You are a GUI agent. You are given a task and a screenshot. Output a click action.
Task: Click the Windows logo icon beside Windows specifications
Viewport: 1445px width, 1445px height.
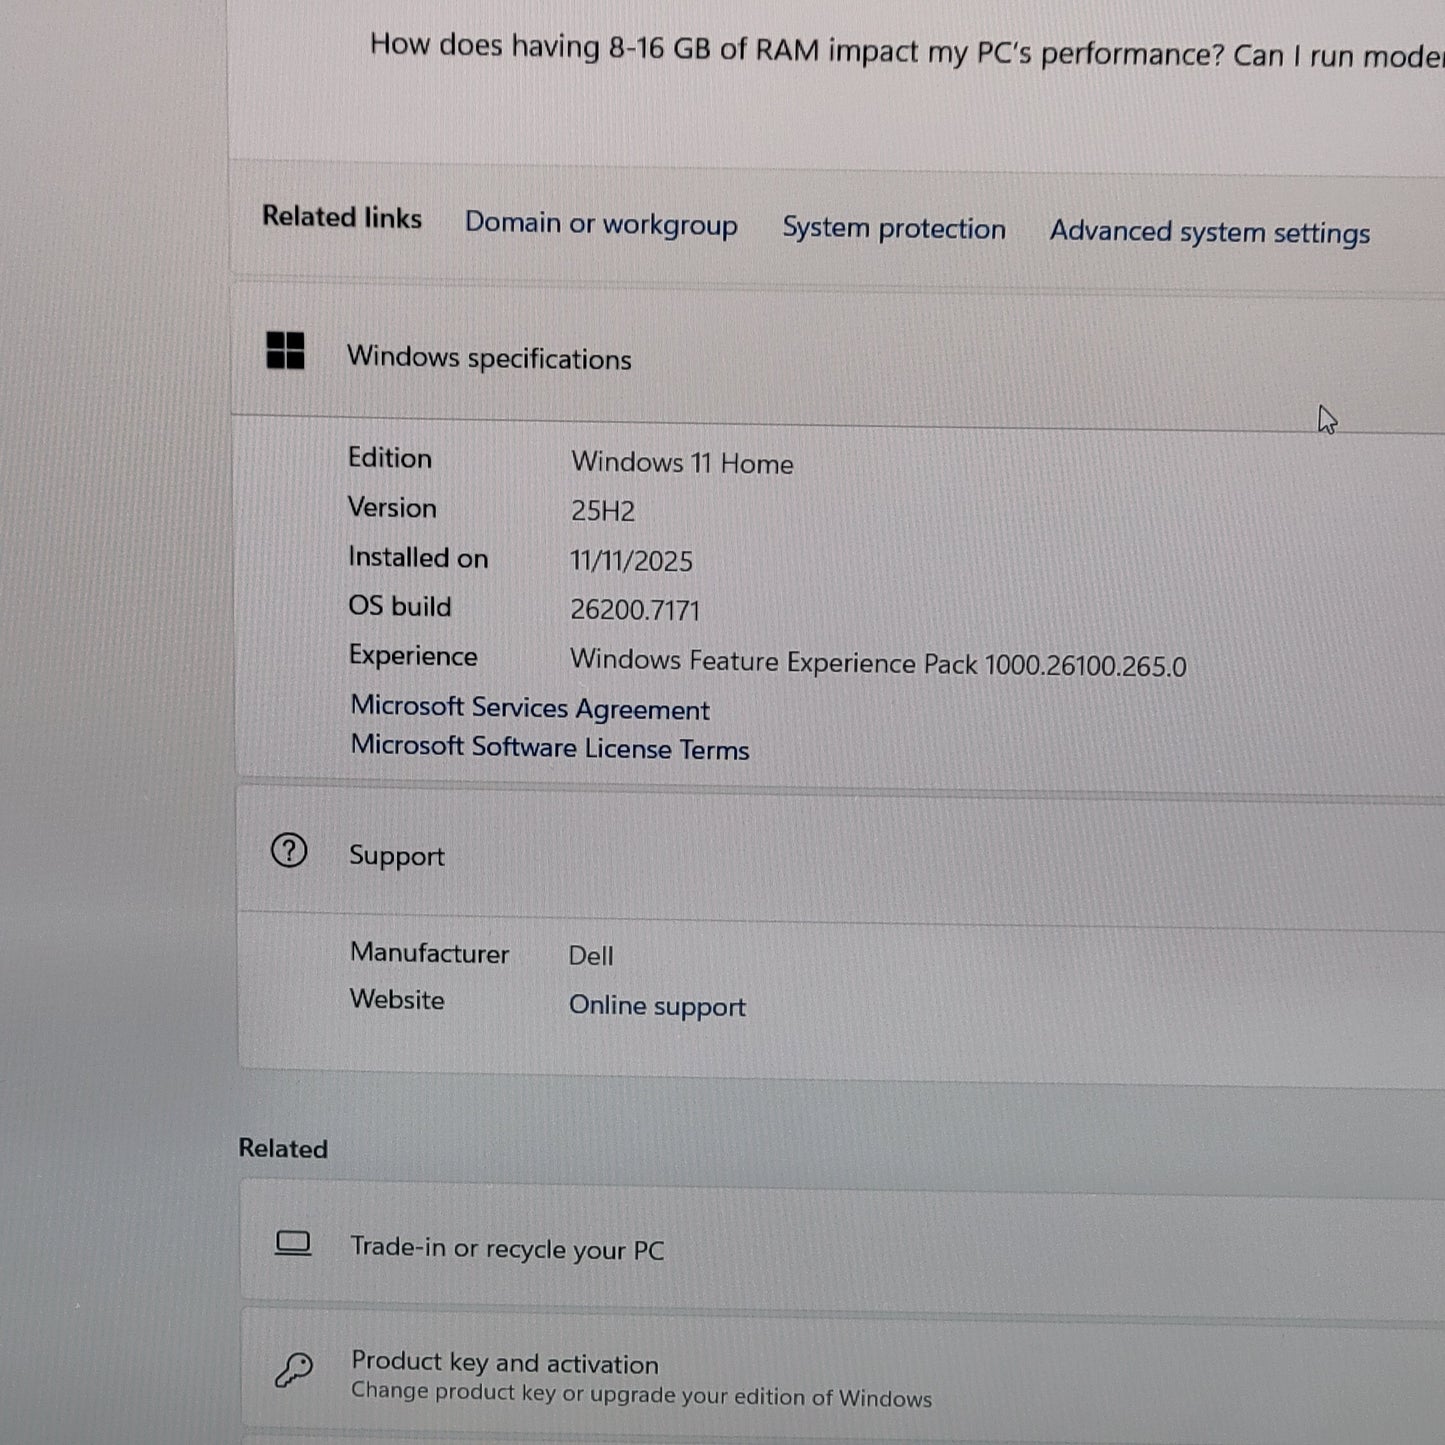pos(285,351)
